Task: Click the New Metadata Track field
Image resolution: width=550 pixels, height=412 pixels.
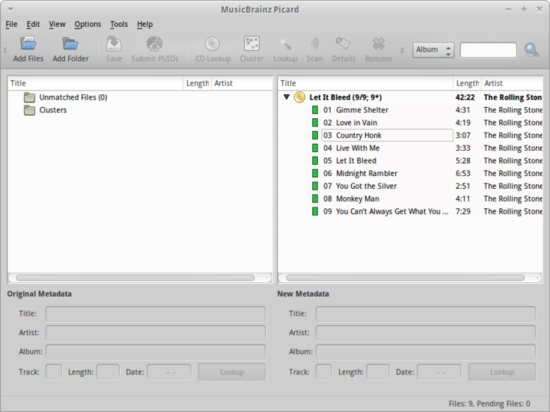Action: [323, 372]
